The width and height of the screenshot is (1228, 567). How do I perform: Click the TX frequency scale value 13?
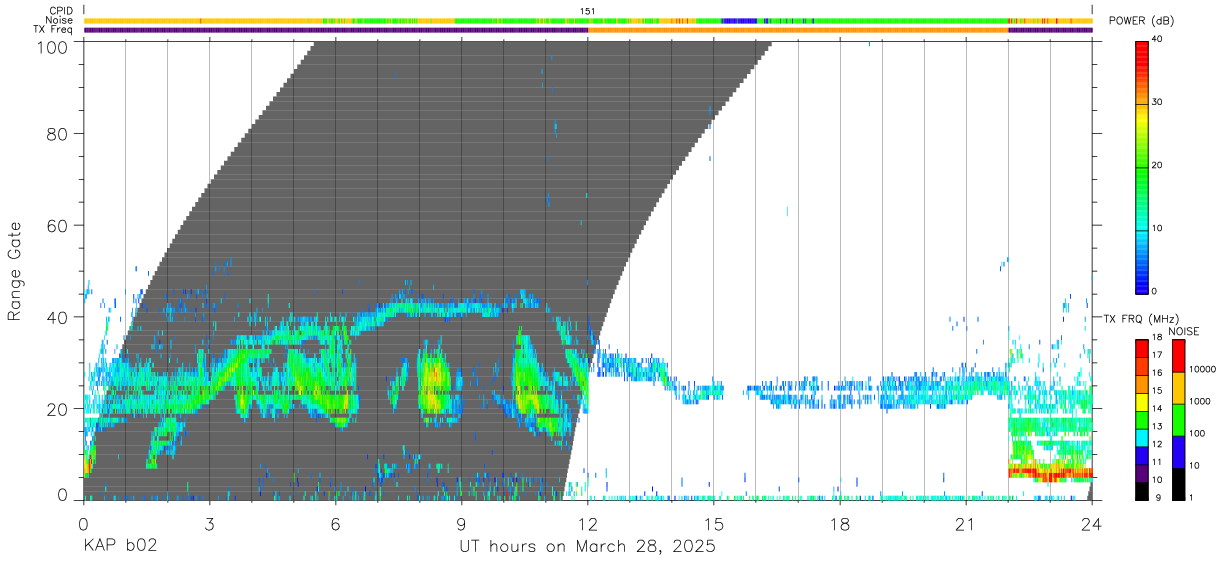pyautogui.click(x=1157, y=427)
